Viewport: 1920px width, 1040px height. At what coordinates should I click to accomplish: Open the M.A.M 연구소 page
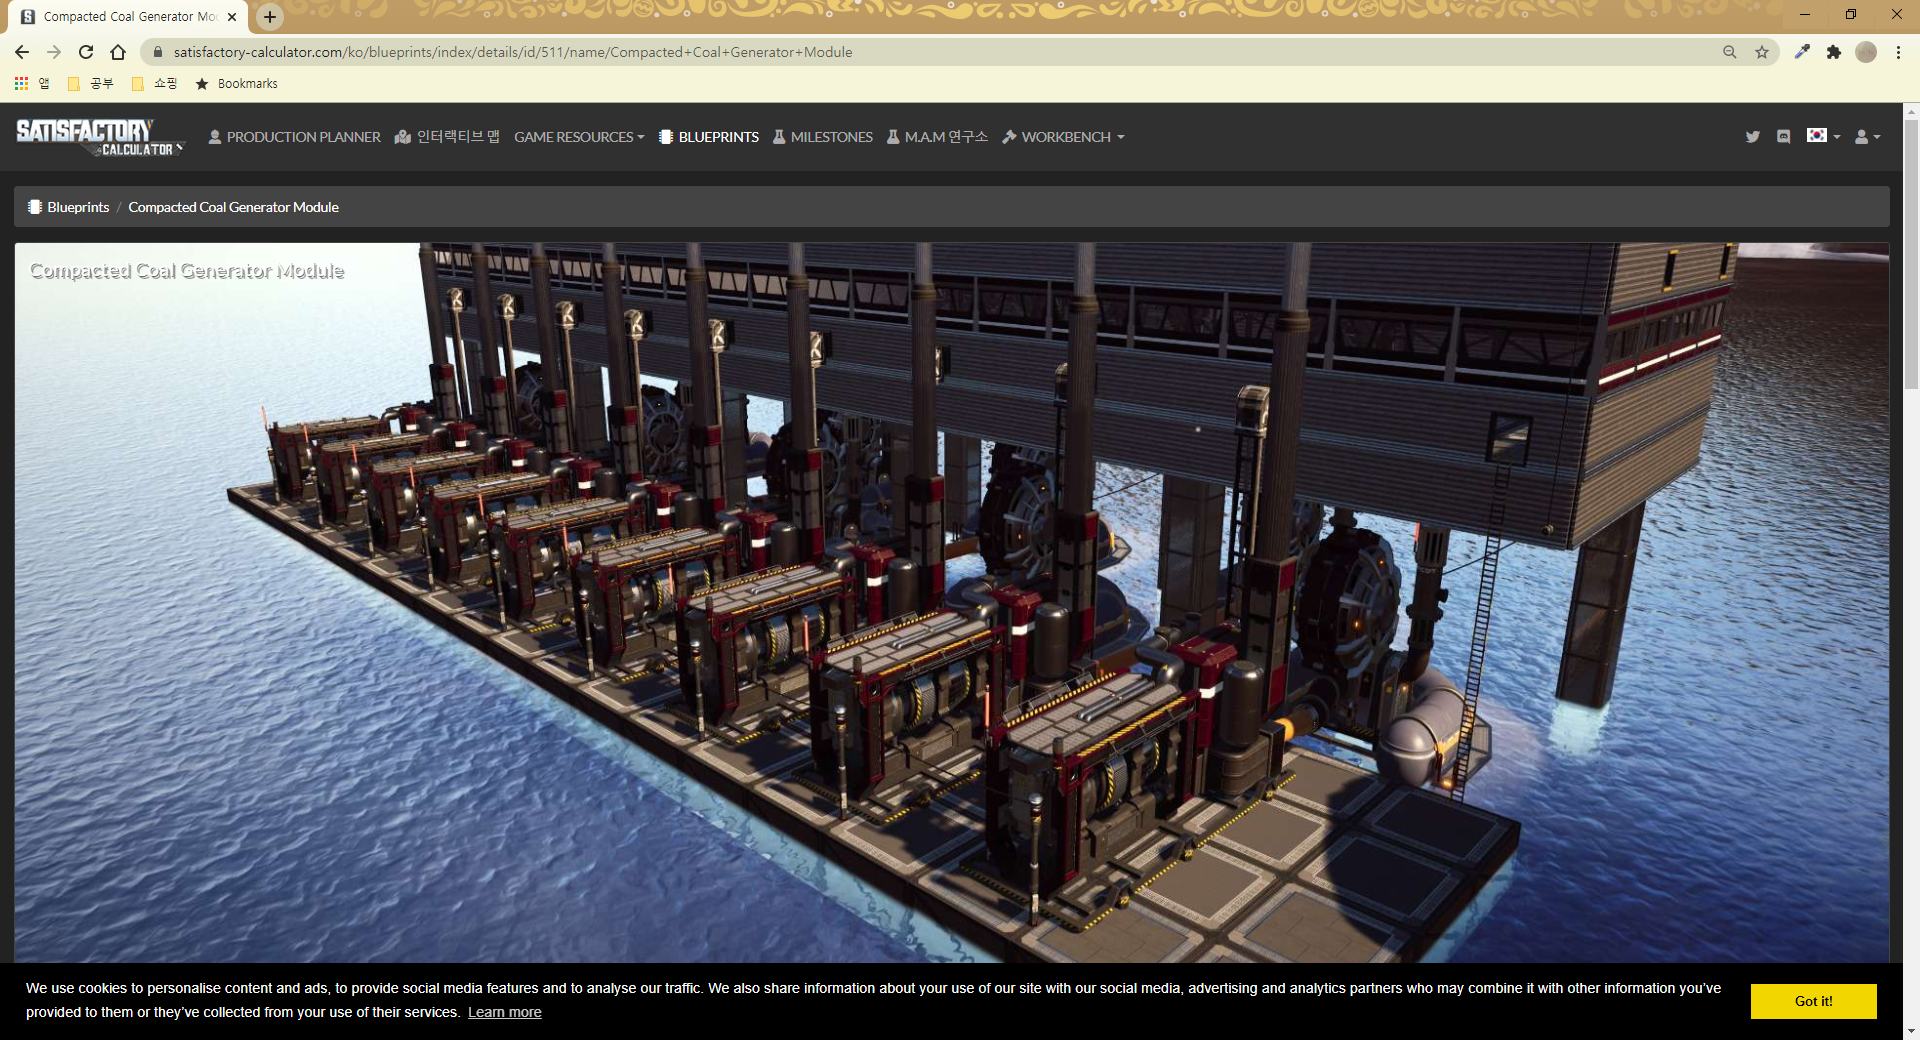(937, 137)
